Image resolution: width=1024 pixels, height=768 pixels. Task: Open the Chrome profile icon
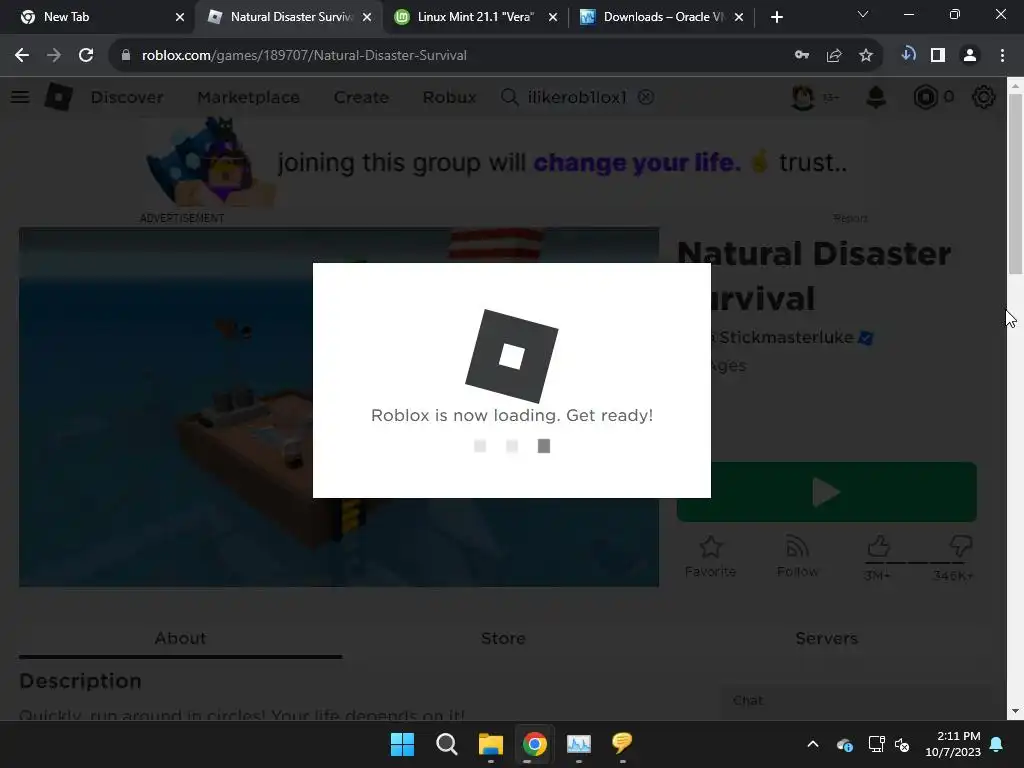point(970,56)
